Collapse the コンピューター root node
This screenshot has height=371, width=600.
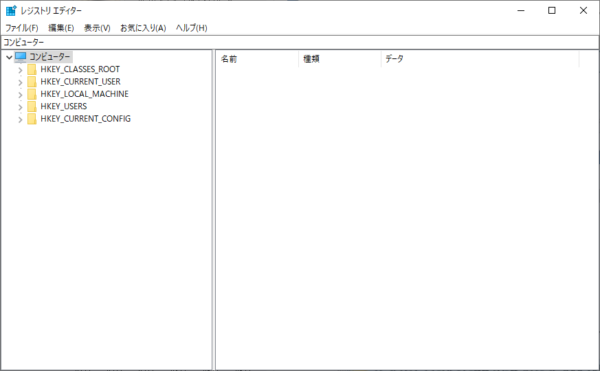9,57
